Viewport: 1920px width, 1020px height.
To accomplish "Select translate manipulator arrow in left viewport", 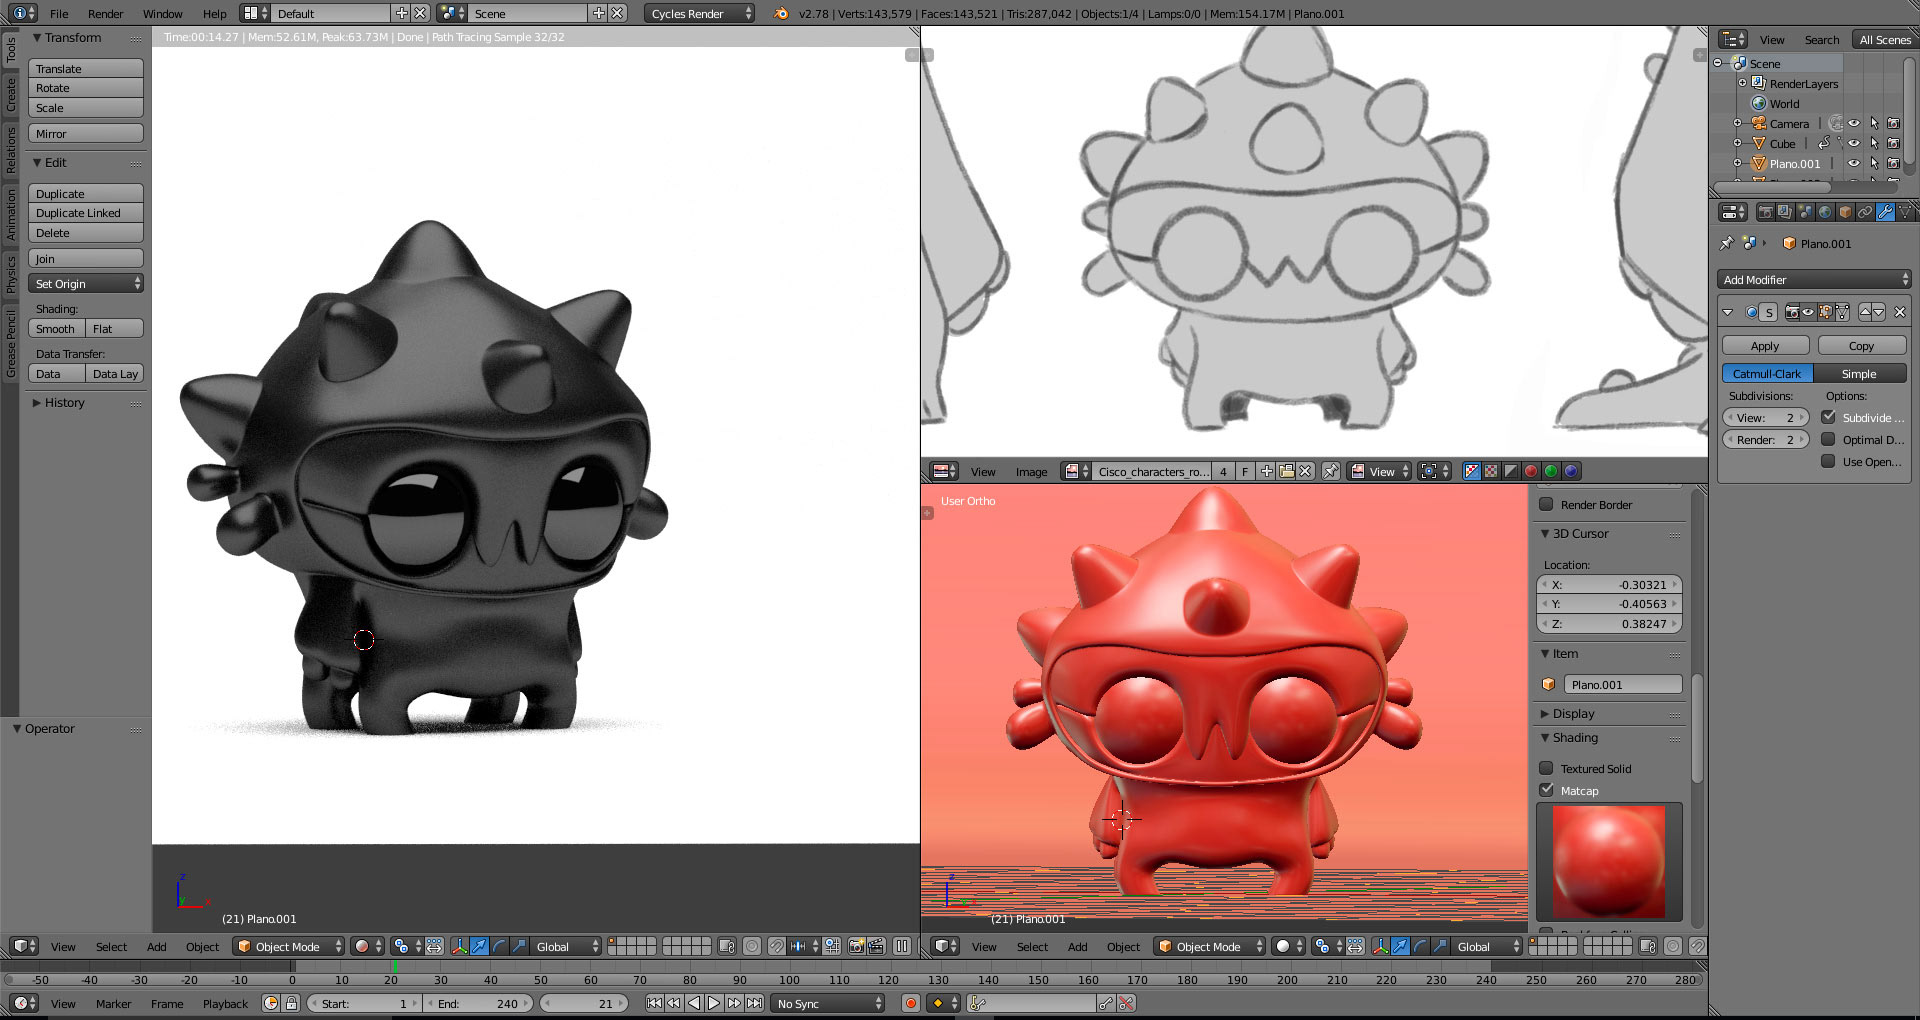I will click(x=479, y=946).
